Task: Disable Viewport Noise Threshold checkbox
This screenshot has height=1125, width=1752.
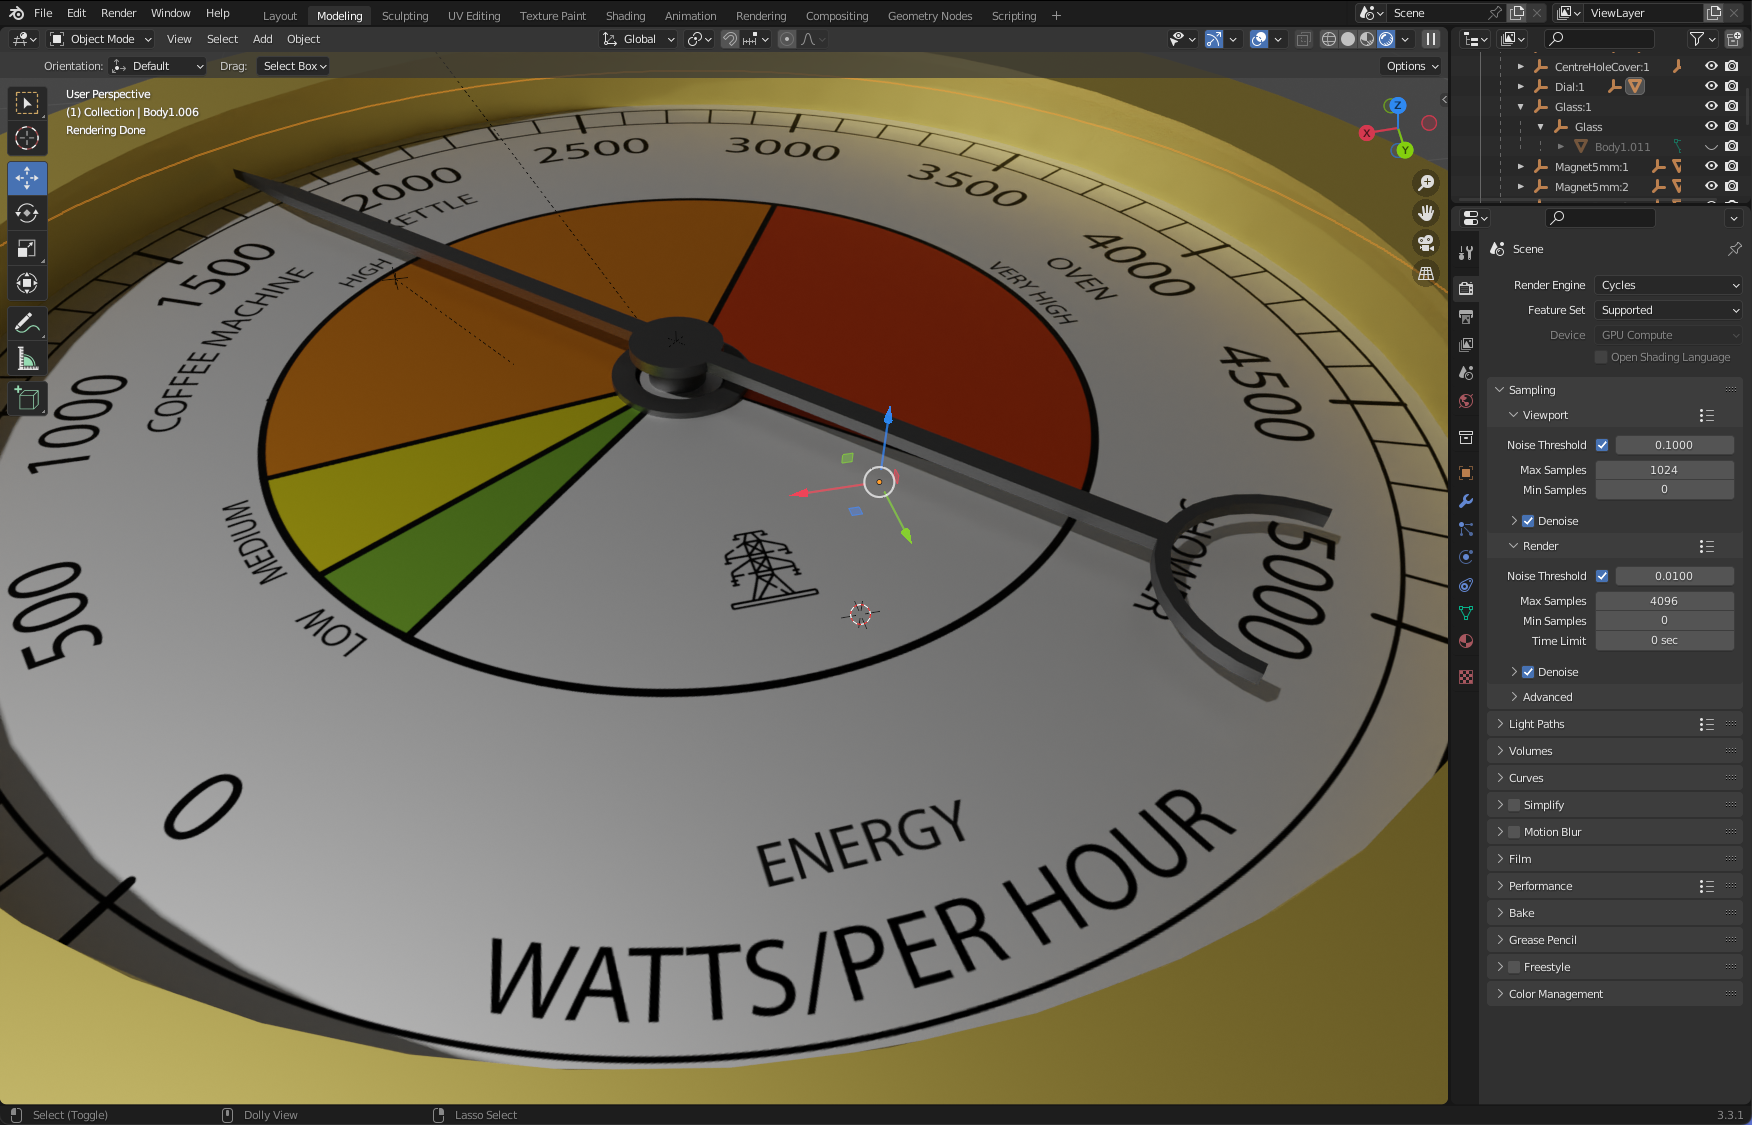Action: tap(1602, 445)
